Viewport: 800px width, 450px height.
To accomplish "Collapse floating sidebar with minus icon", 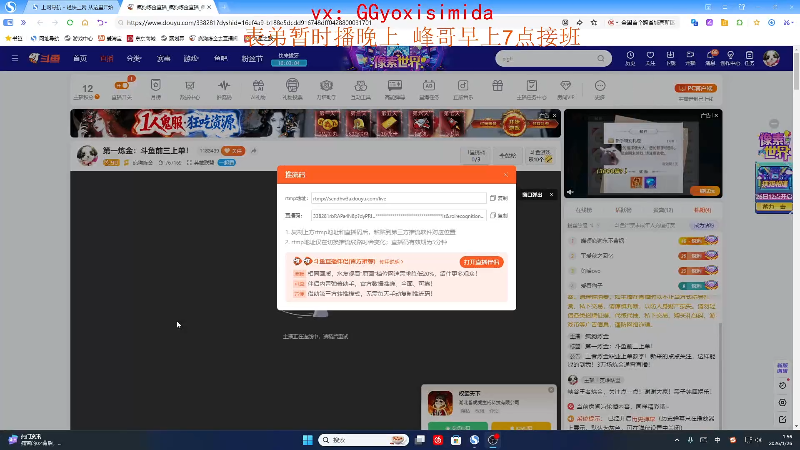I will pos(774,123).
